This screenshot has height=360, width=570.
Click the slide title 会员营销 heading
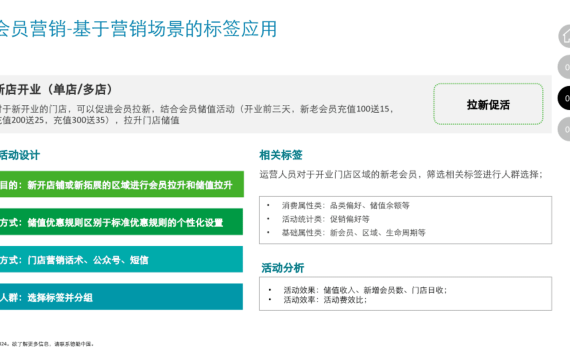point(138,29)
